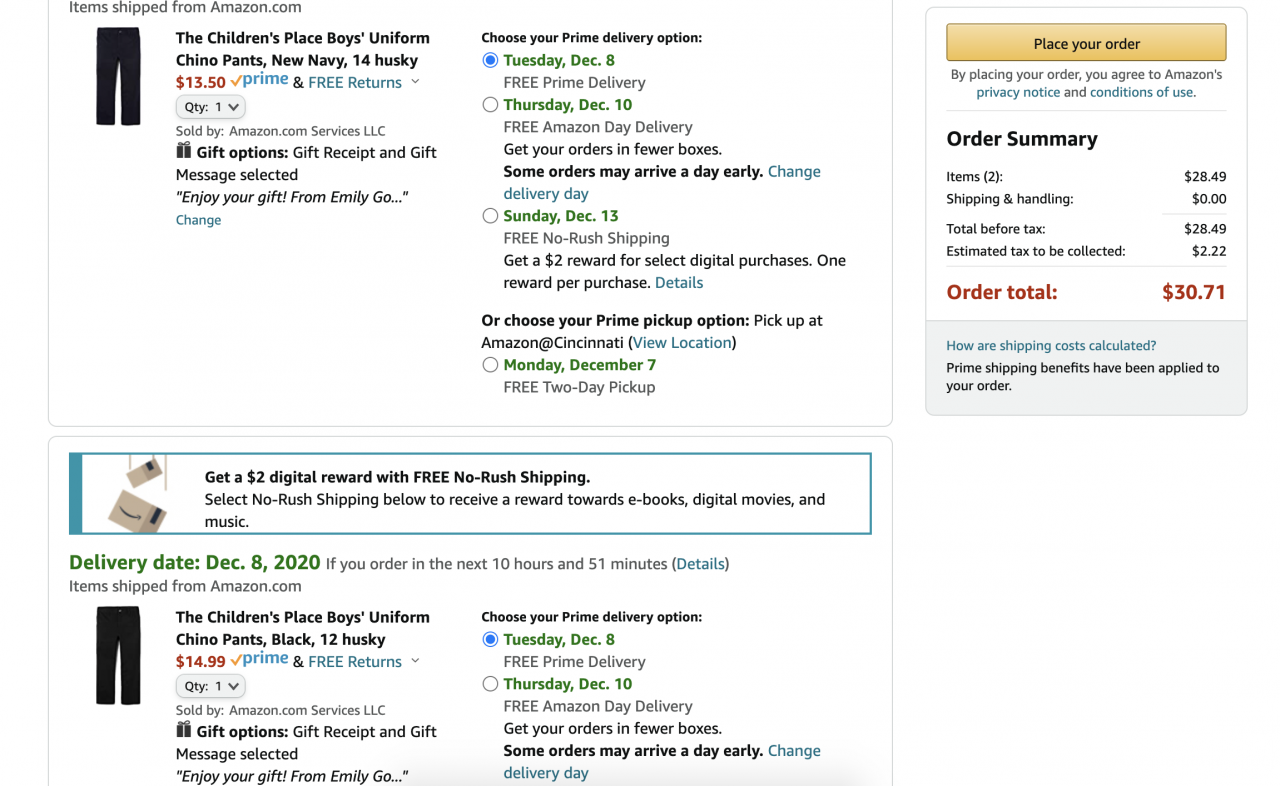Click View Location for Amazon@Cincinnati pickup
This screenshot has width=1280, height=786.
(x=682, y=343)
